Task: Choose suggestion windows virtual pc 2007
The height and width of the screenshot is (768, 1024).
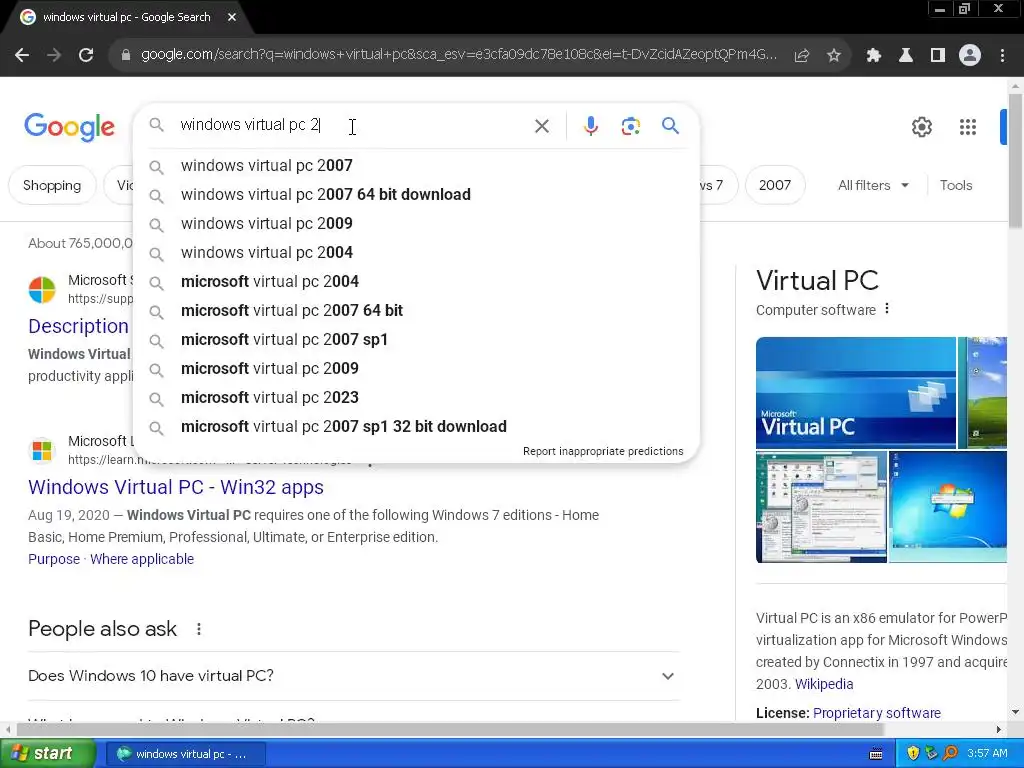Action: 416,166
